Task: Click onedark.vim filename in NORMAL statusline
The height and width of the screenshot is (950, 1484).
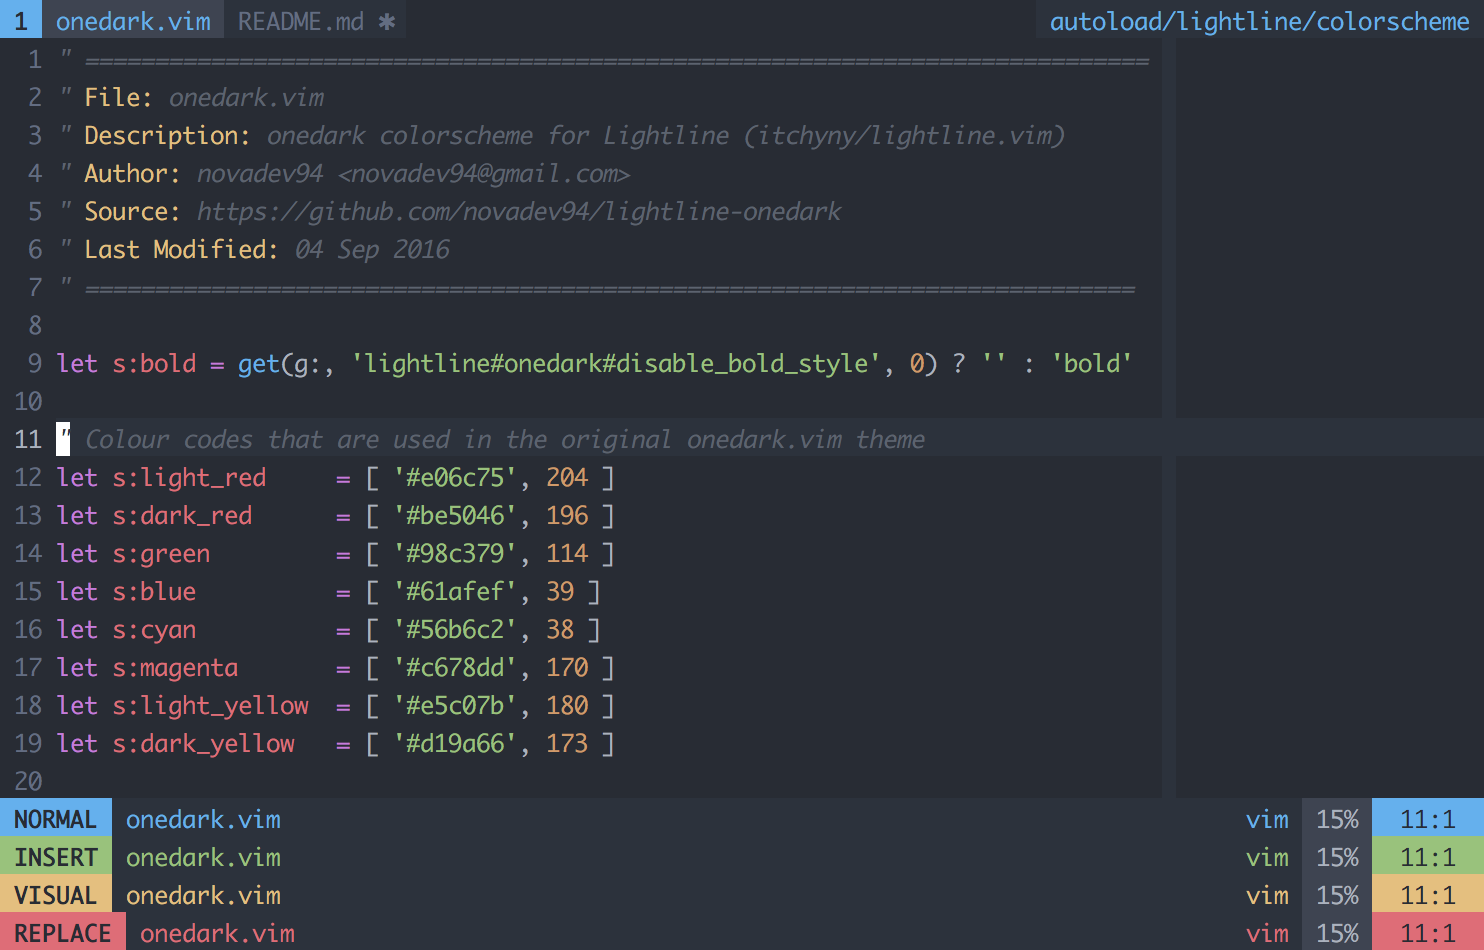Action: (203, 819)
